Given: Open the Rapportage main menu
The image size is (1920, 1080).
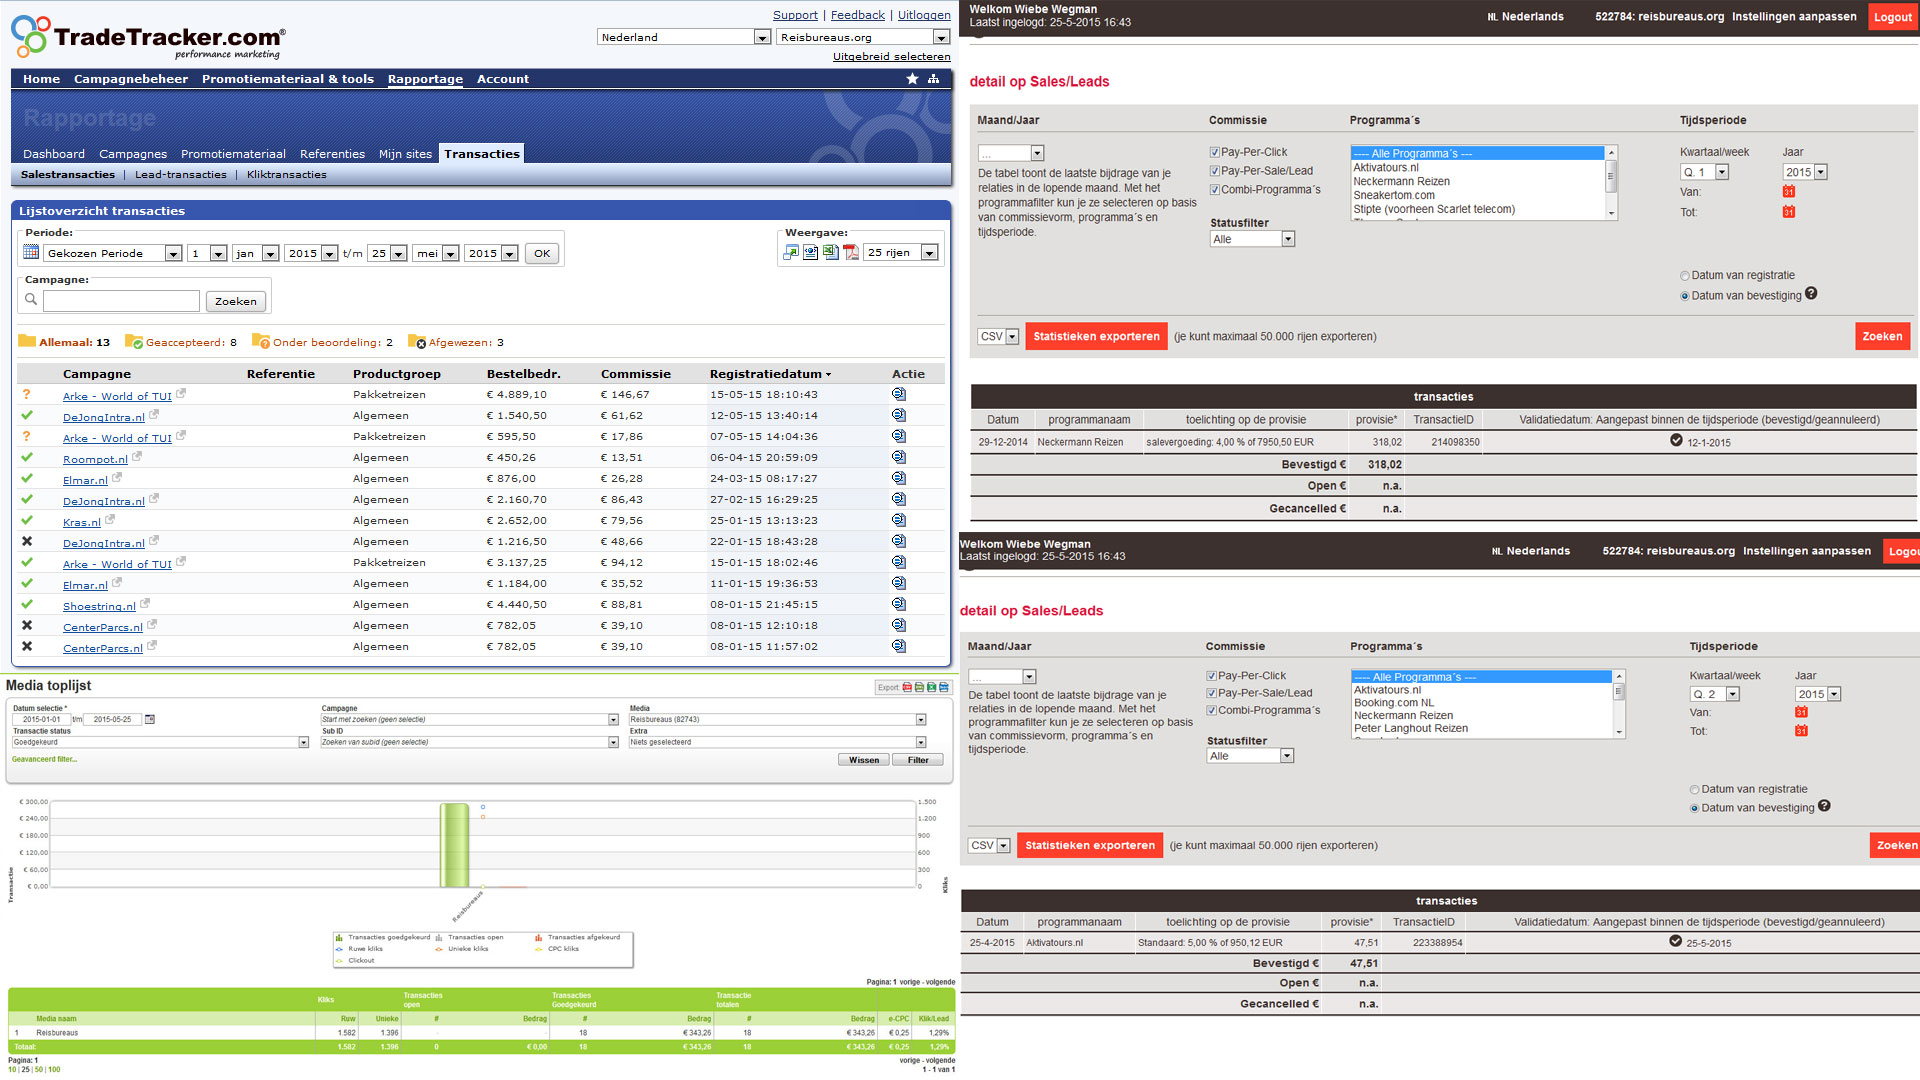Looking at the screenshot, I should coord(425,79).
